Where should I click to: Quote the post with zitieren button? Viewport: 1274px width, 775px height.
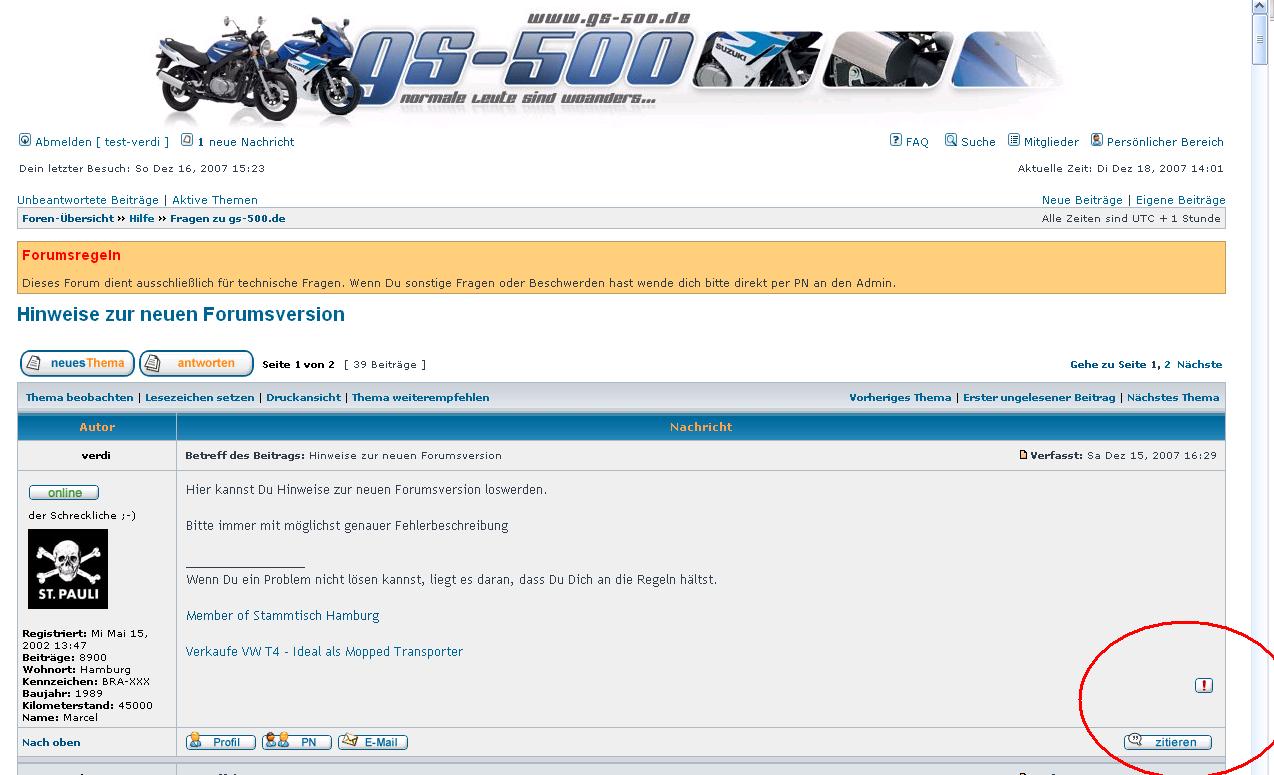coord(1167,742)
